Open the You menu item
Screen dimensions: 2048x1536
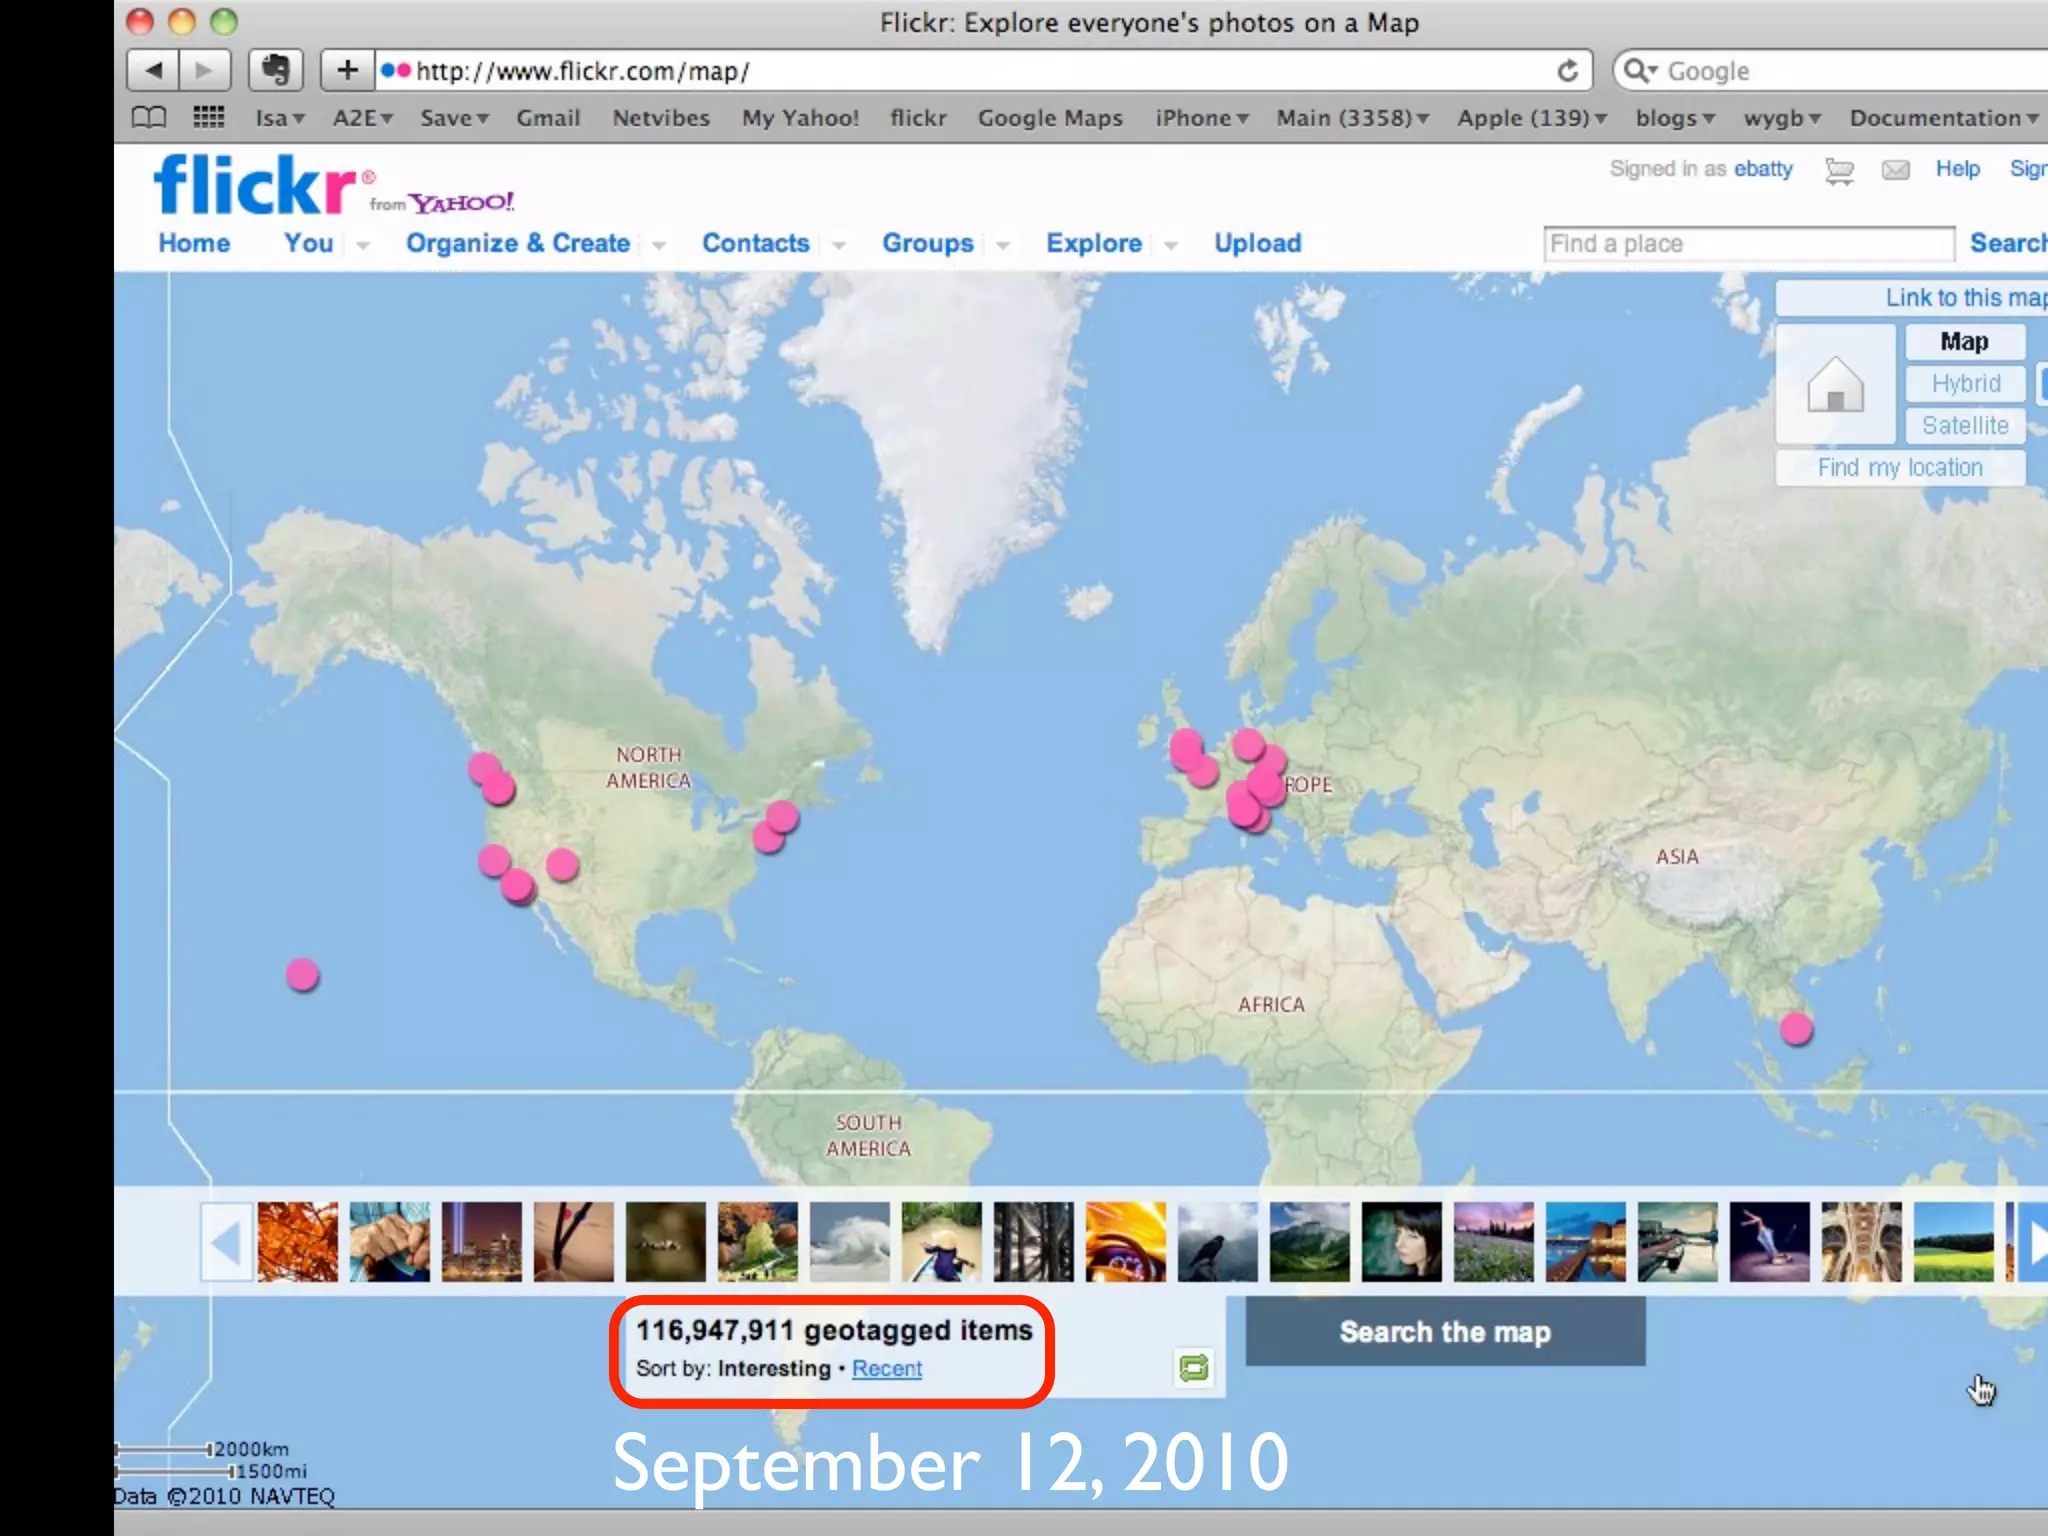coord(308,243)
